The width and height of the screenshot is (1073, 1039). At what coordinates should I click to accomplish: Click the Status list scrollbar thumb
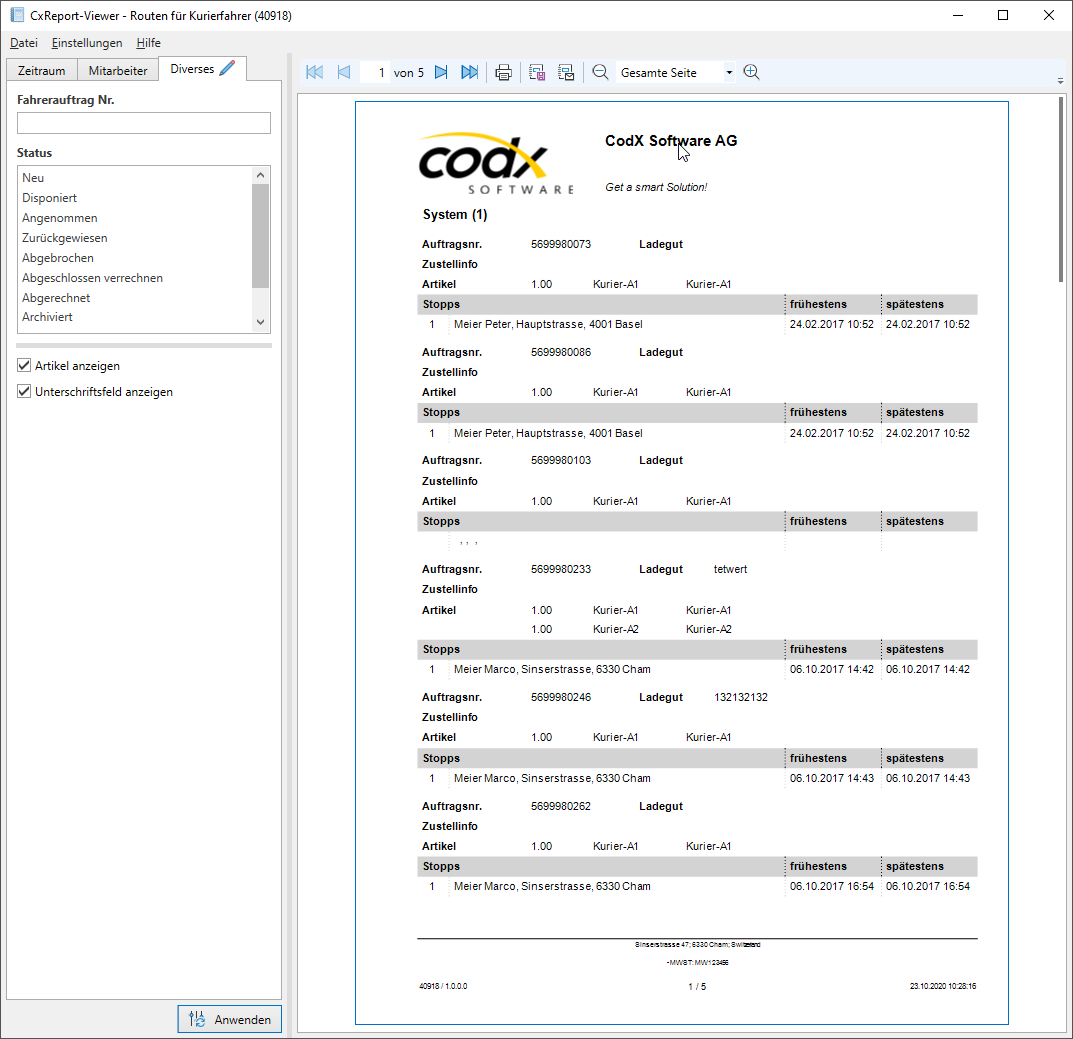pos(260,235)
